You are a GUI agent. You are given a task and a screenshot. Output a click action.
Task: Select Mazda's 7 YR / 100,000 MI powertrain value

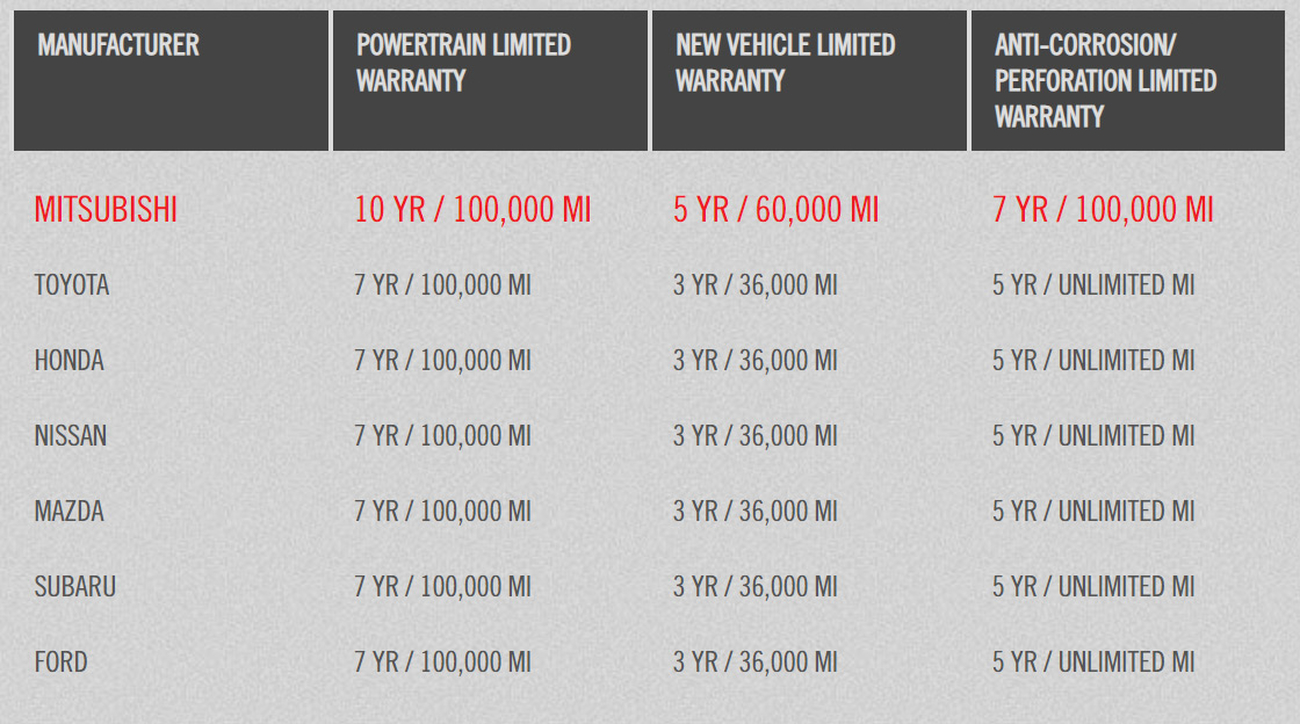tap(443, 511)
